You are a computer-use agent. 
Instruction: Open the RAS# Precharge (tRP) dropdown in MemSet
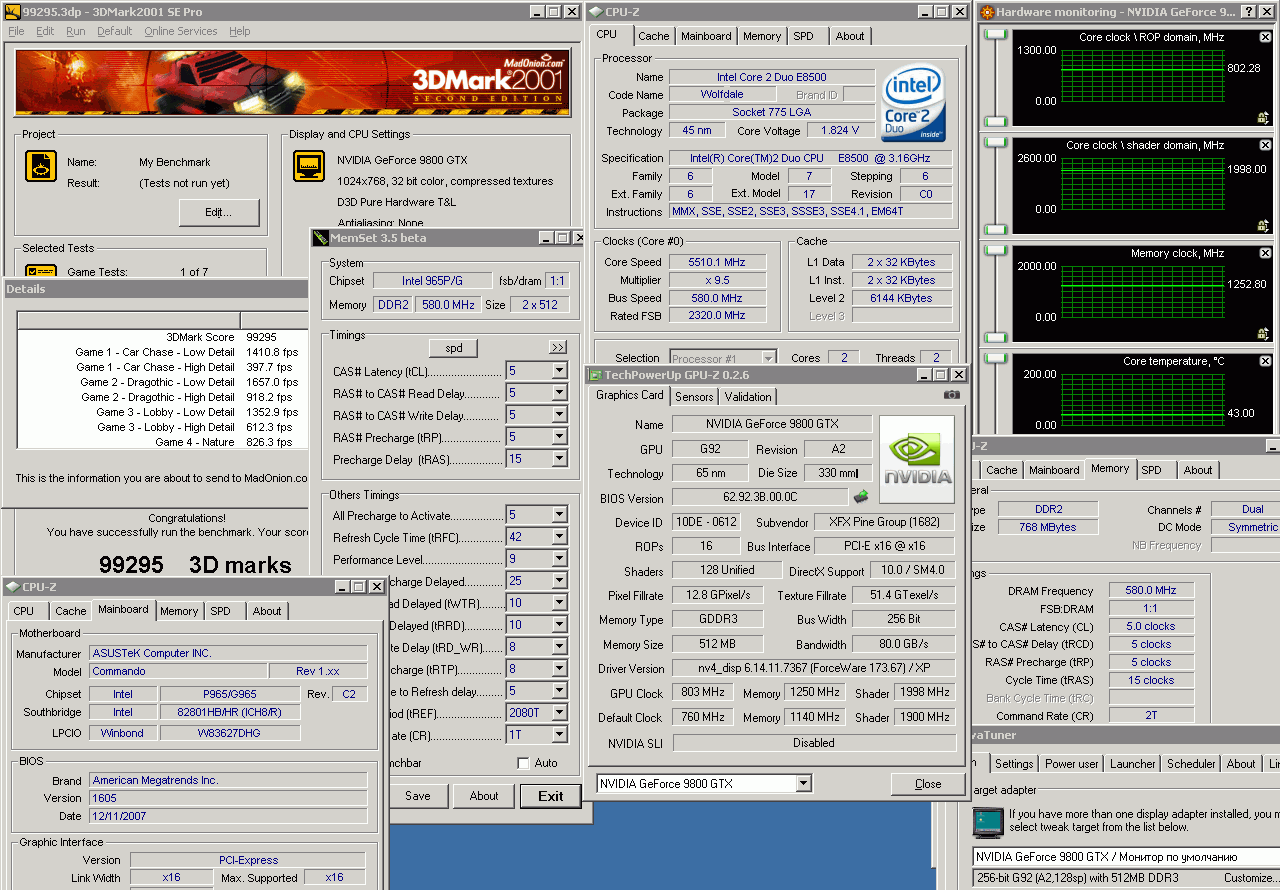coord(559,437)
